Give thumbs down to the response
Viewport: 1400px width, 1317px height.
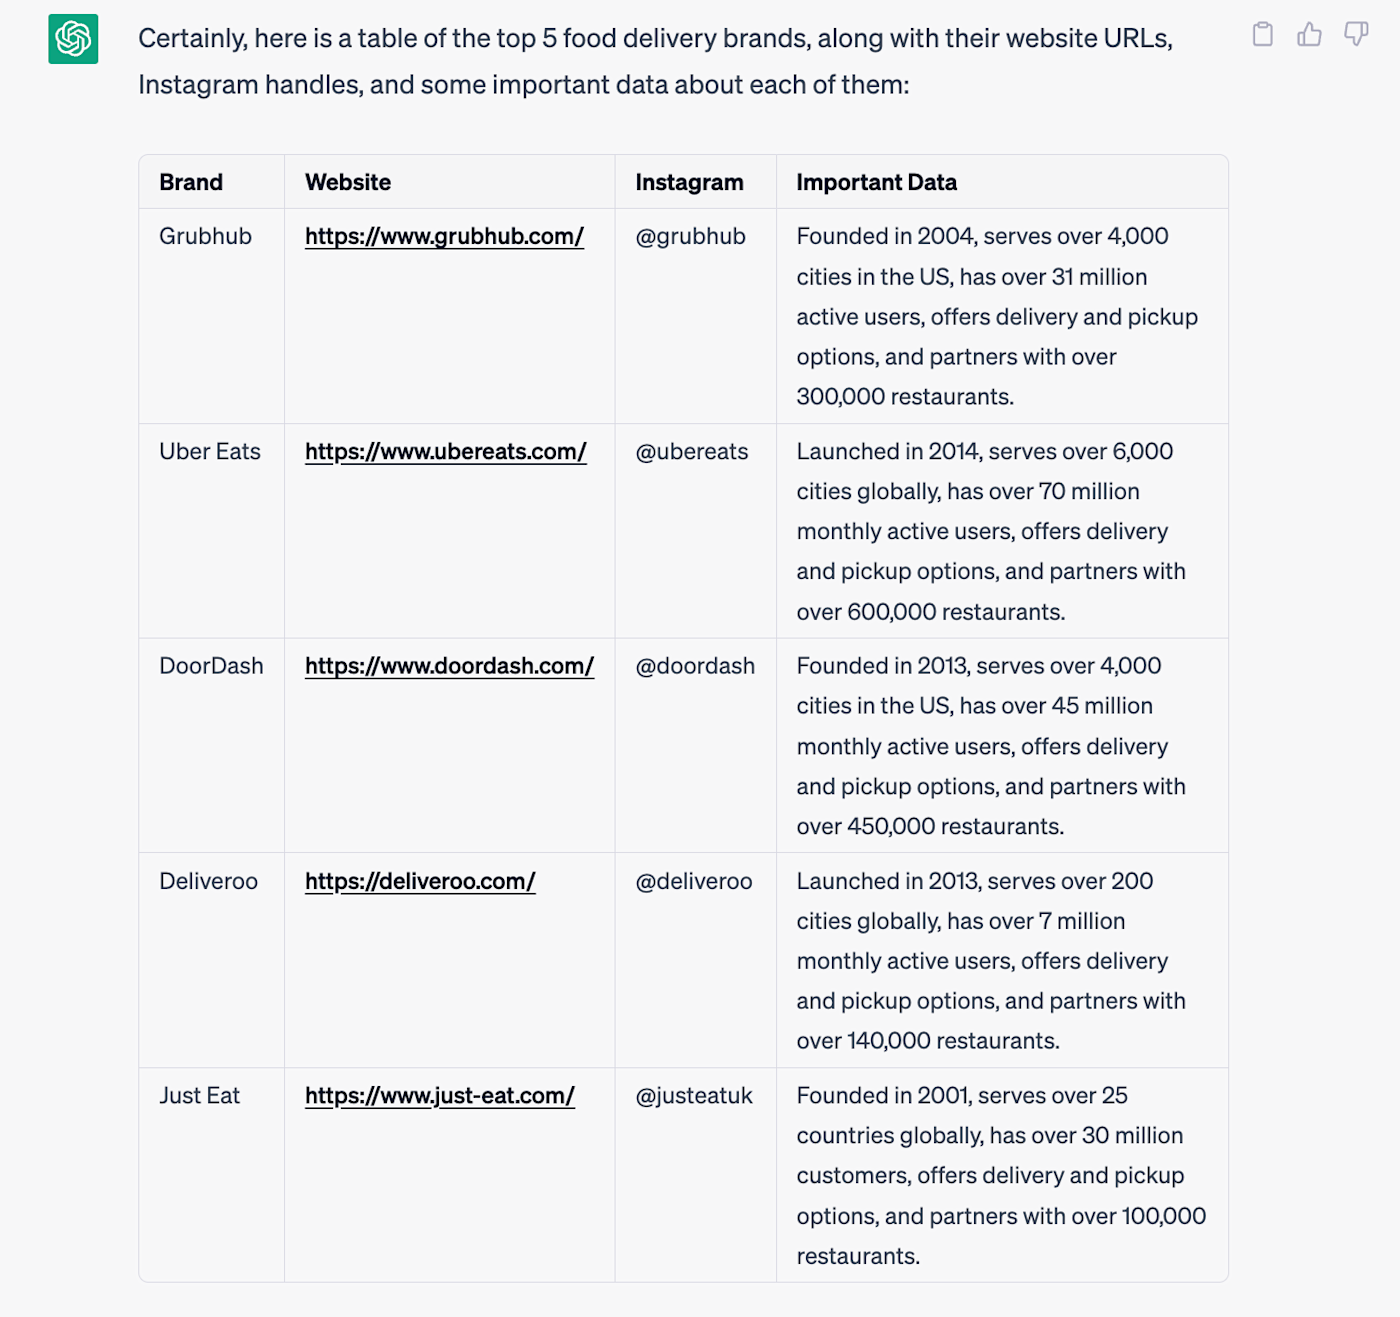[1356, 35]
